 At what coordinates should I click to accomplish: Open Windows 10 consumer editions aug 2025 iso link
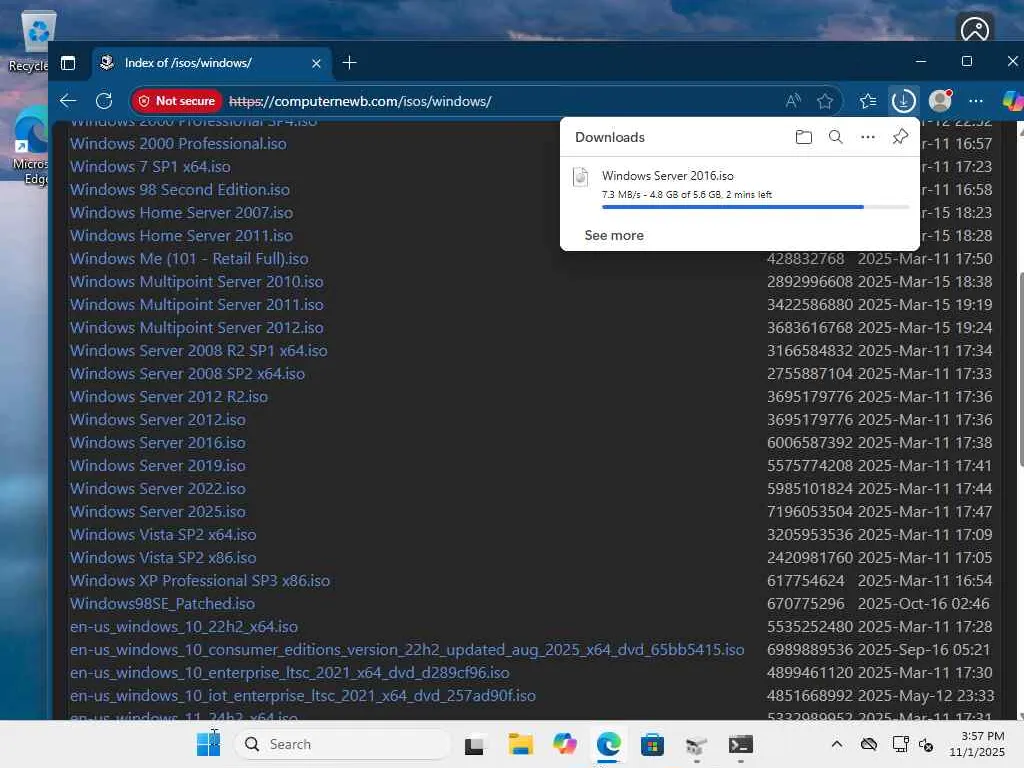tap(407, 650)
